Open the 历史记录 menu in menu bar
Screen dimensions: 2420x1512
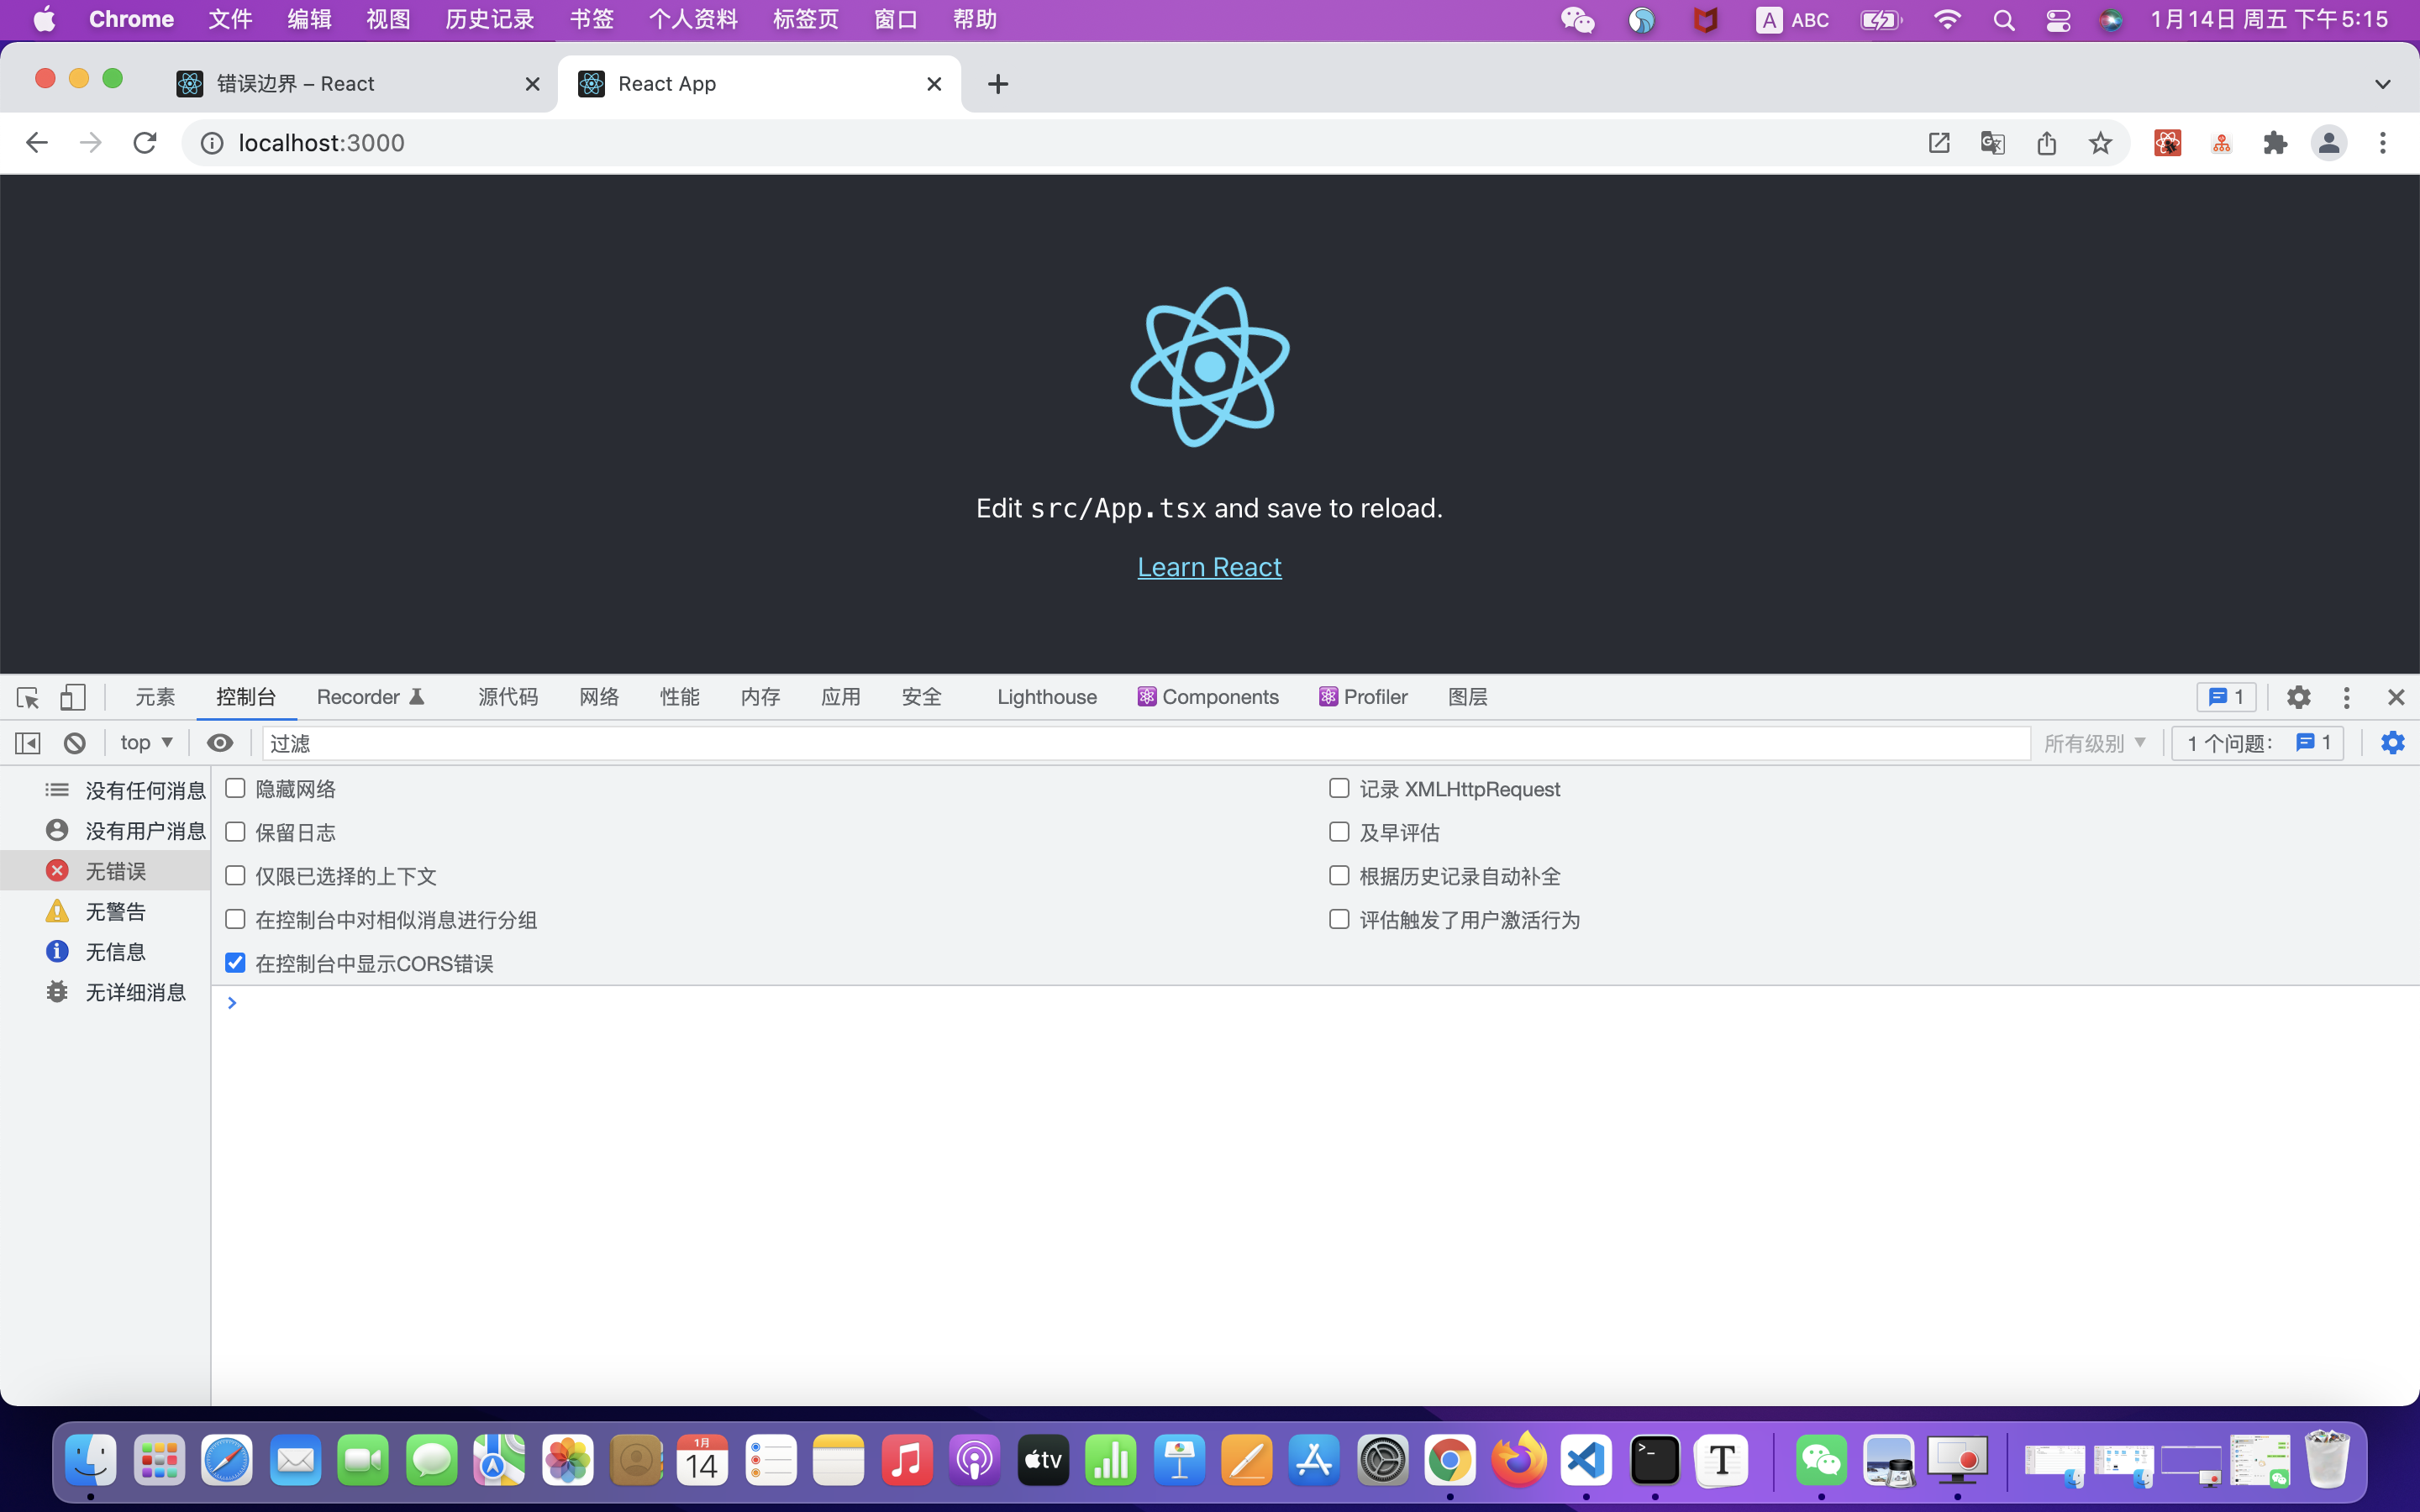click(x=490, y=20)
